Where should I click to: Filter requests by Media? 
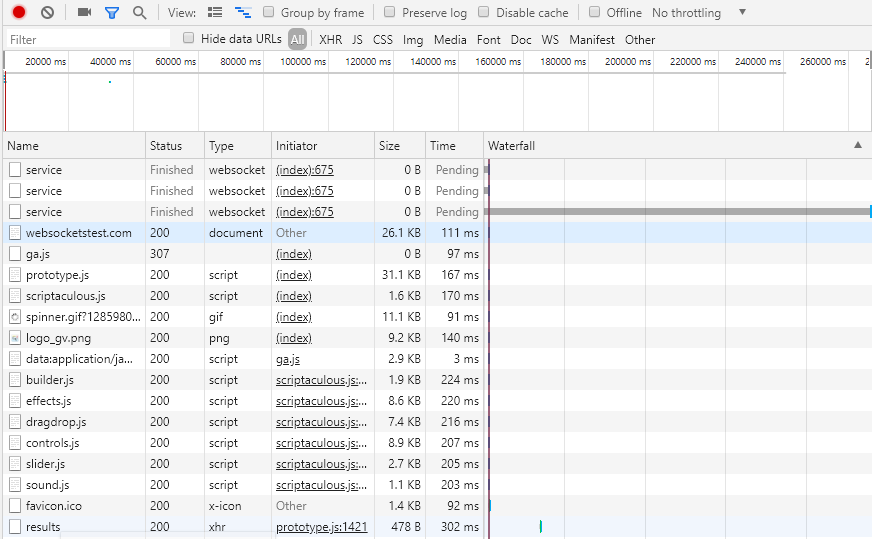coord(450,39)
